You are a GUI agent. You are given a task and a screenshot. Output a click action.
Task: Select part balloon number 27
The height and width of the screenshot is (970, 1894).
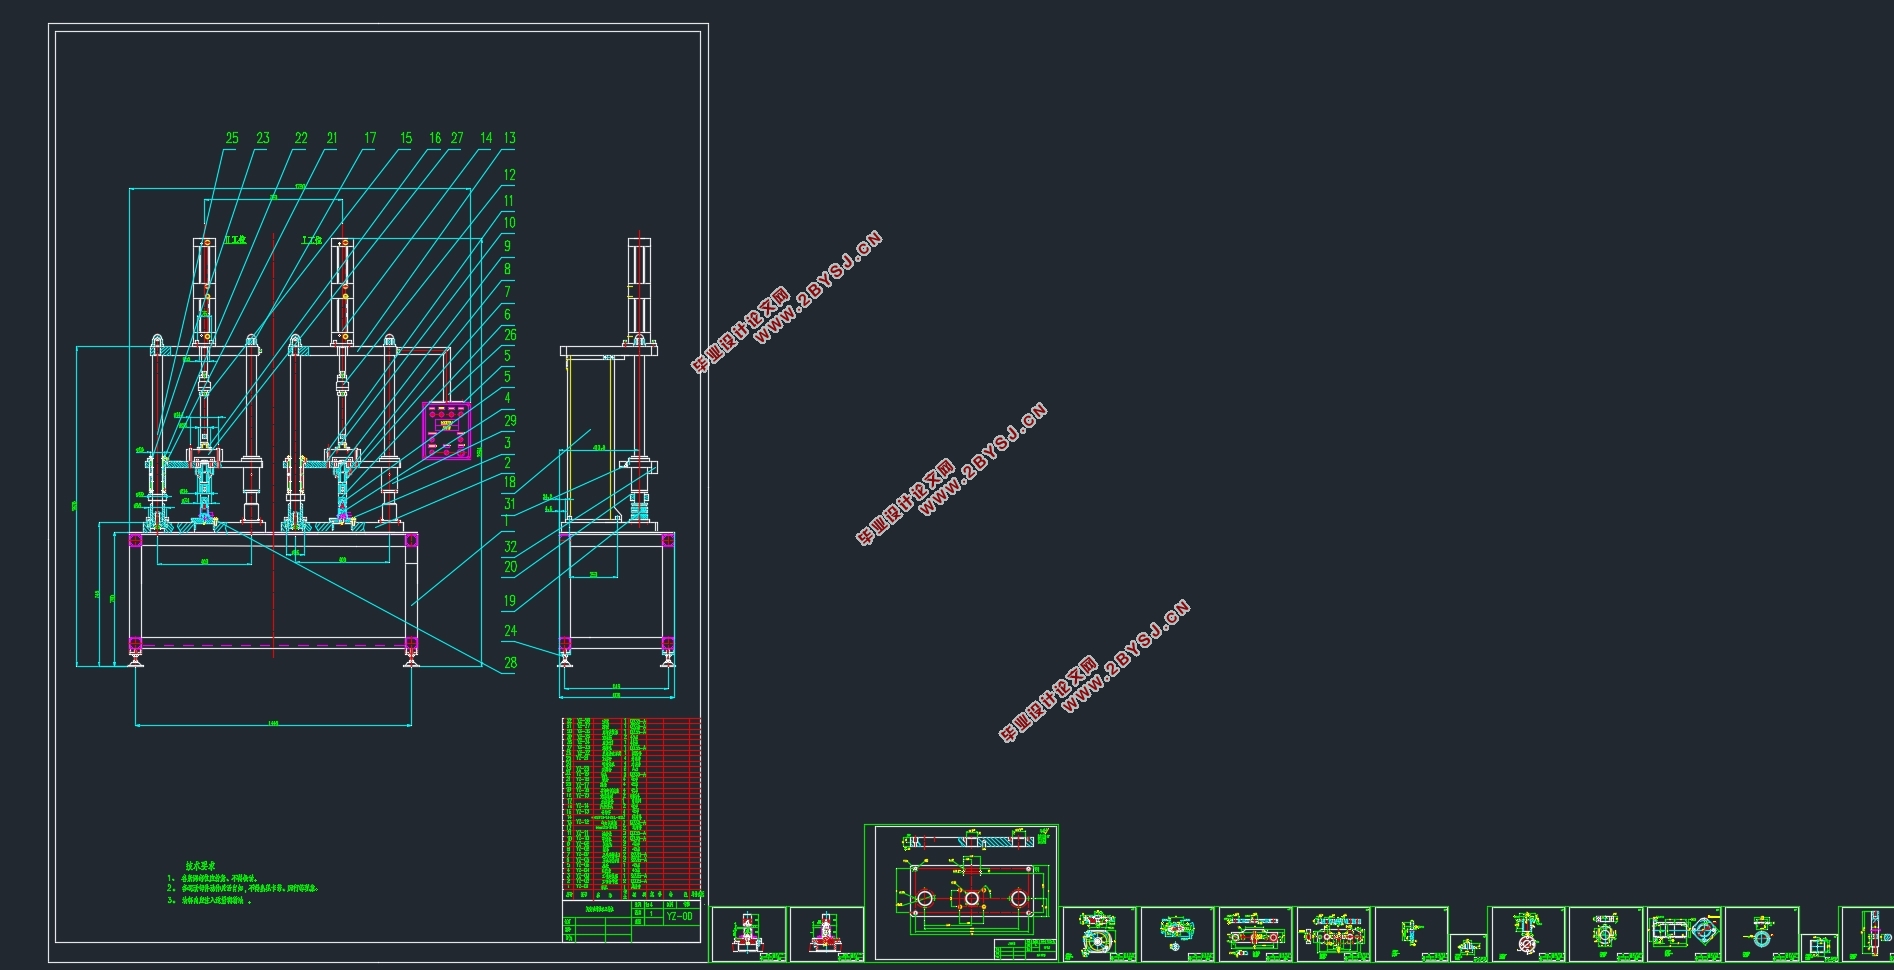coord(457,138)
